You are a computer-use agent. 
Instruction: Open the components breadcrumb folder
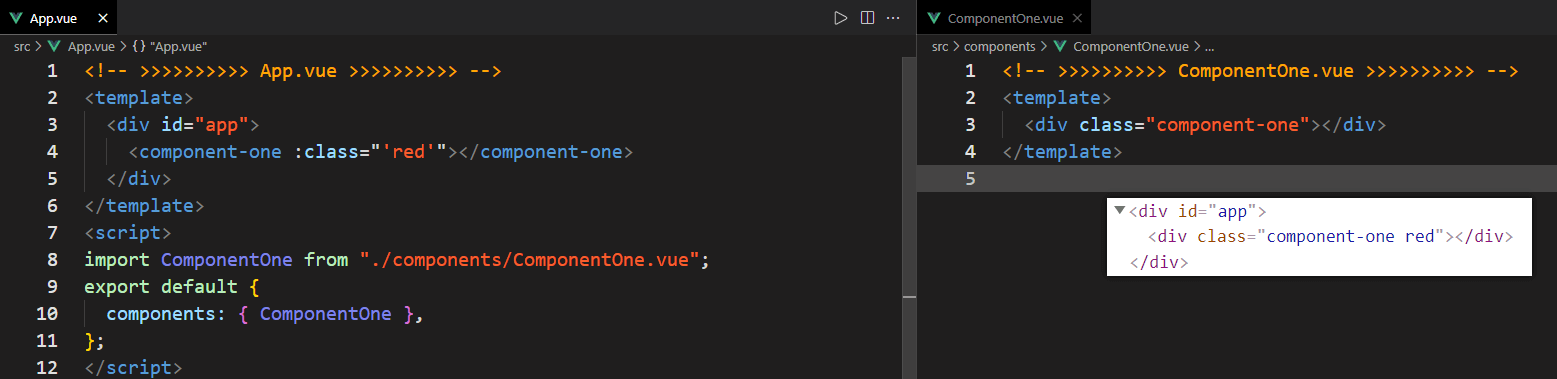(x=999, y=46)
